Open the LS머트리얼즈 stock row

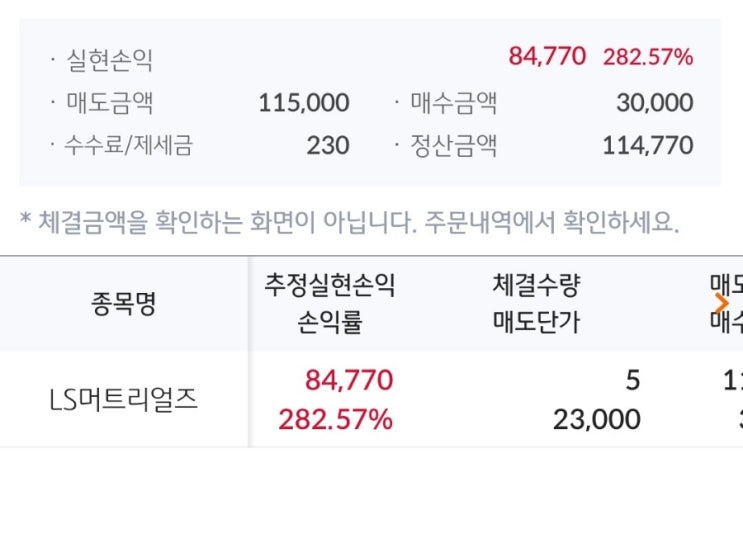123,400
